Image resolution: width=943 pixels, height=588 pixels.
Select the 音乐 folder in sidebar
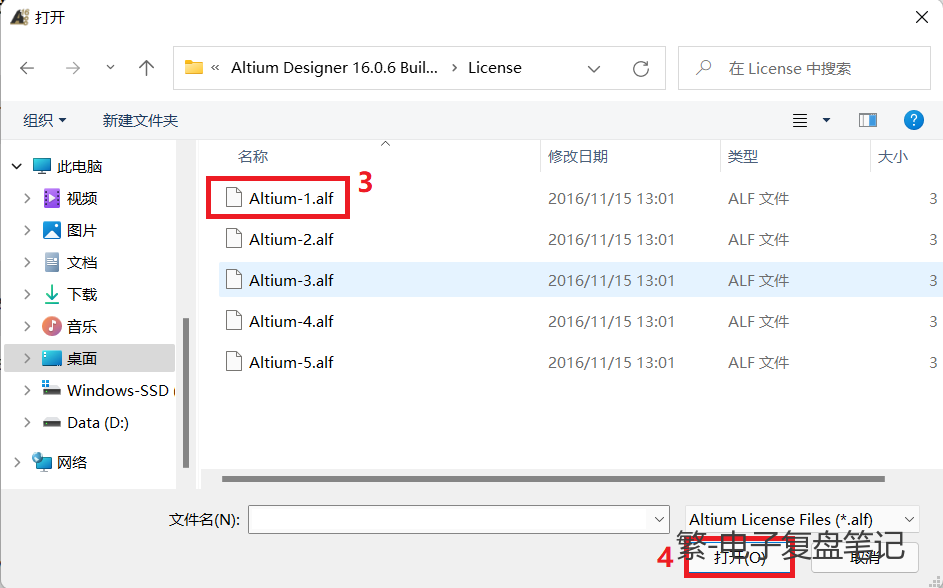pyautogui.click(x=82, y=326)
